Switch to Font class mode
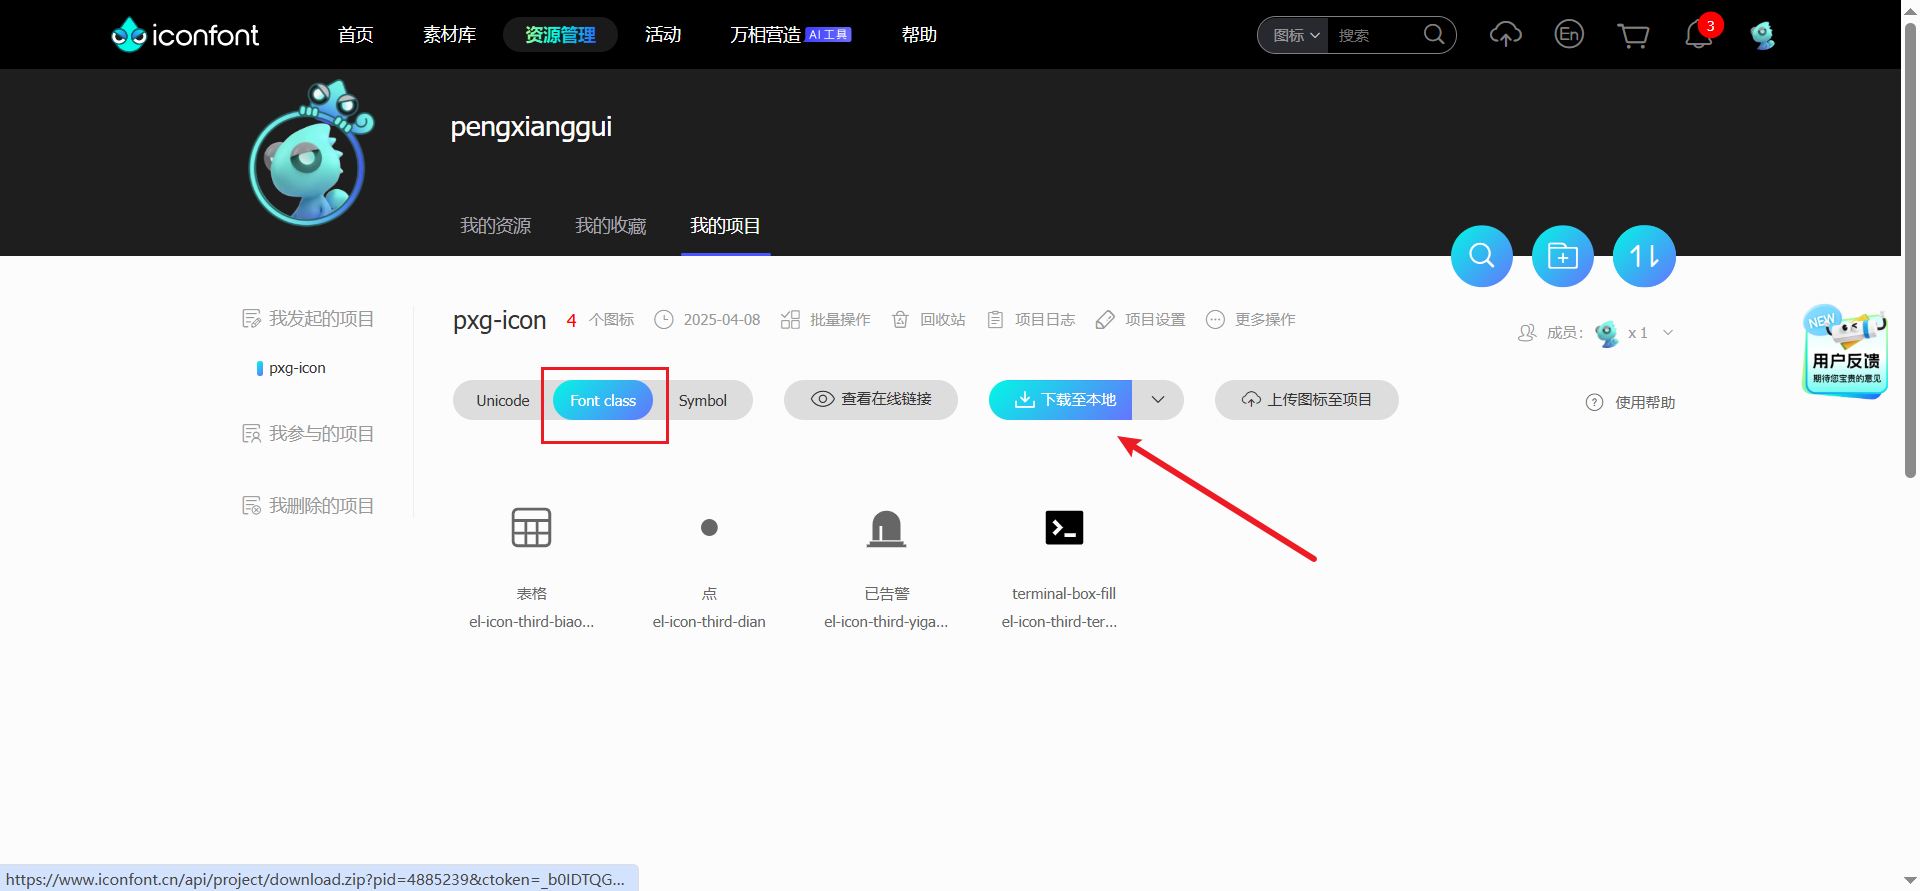 tap(603, 400)
